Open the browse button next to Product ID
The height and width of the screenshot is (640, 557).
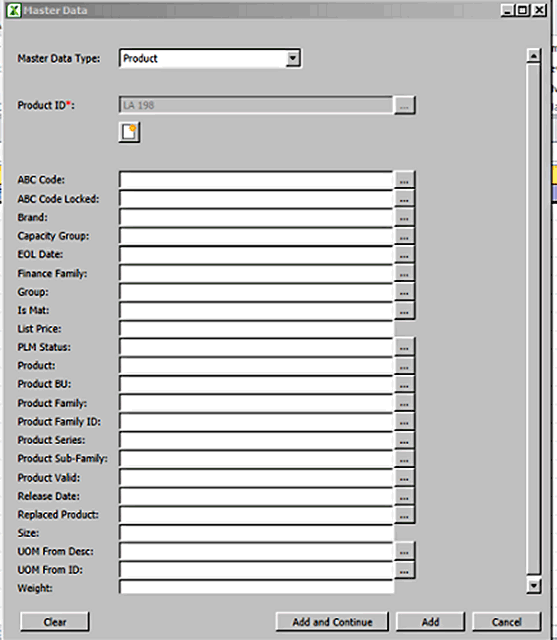(404, 105)
